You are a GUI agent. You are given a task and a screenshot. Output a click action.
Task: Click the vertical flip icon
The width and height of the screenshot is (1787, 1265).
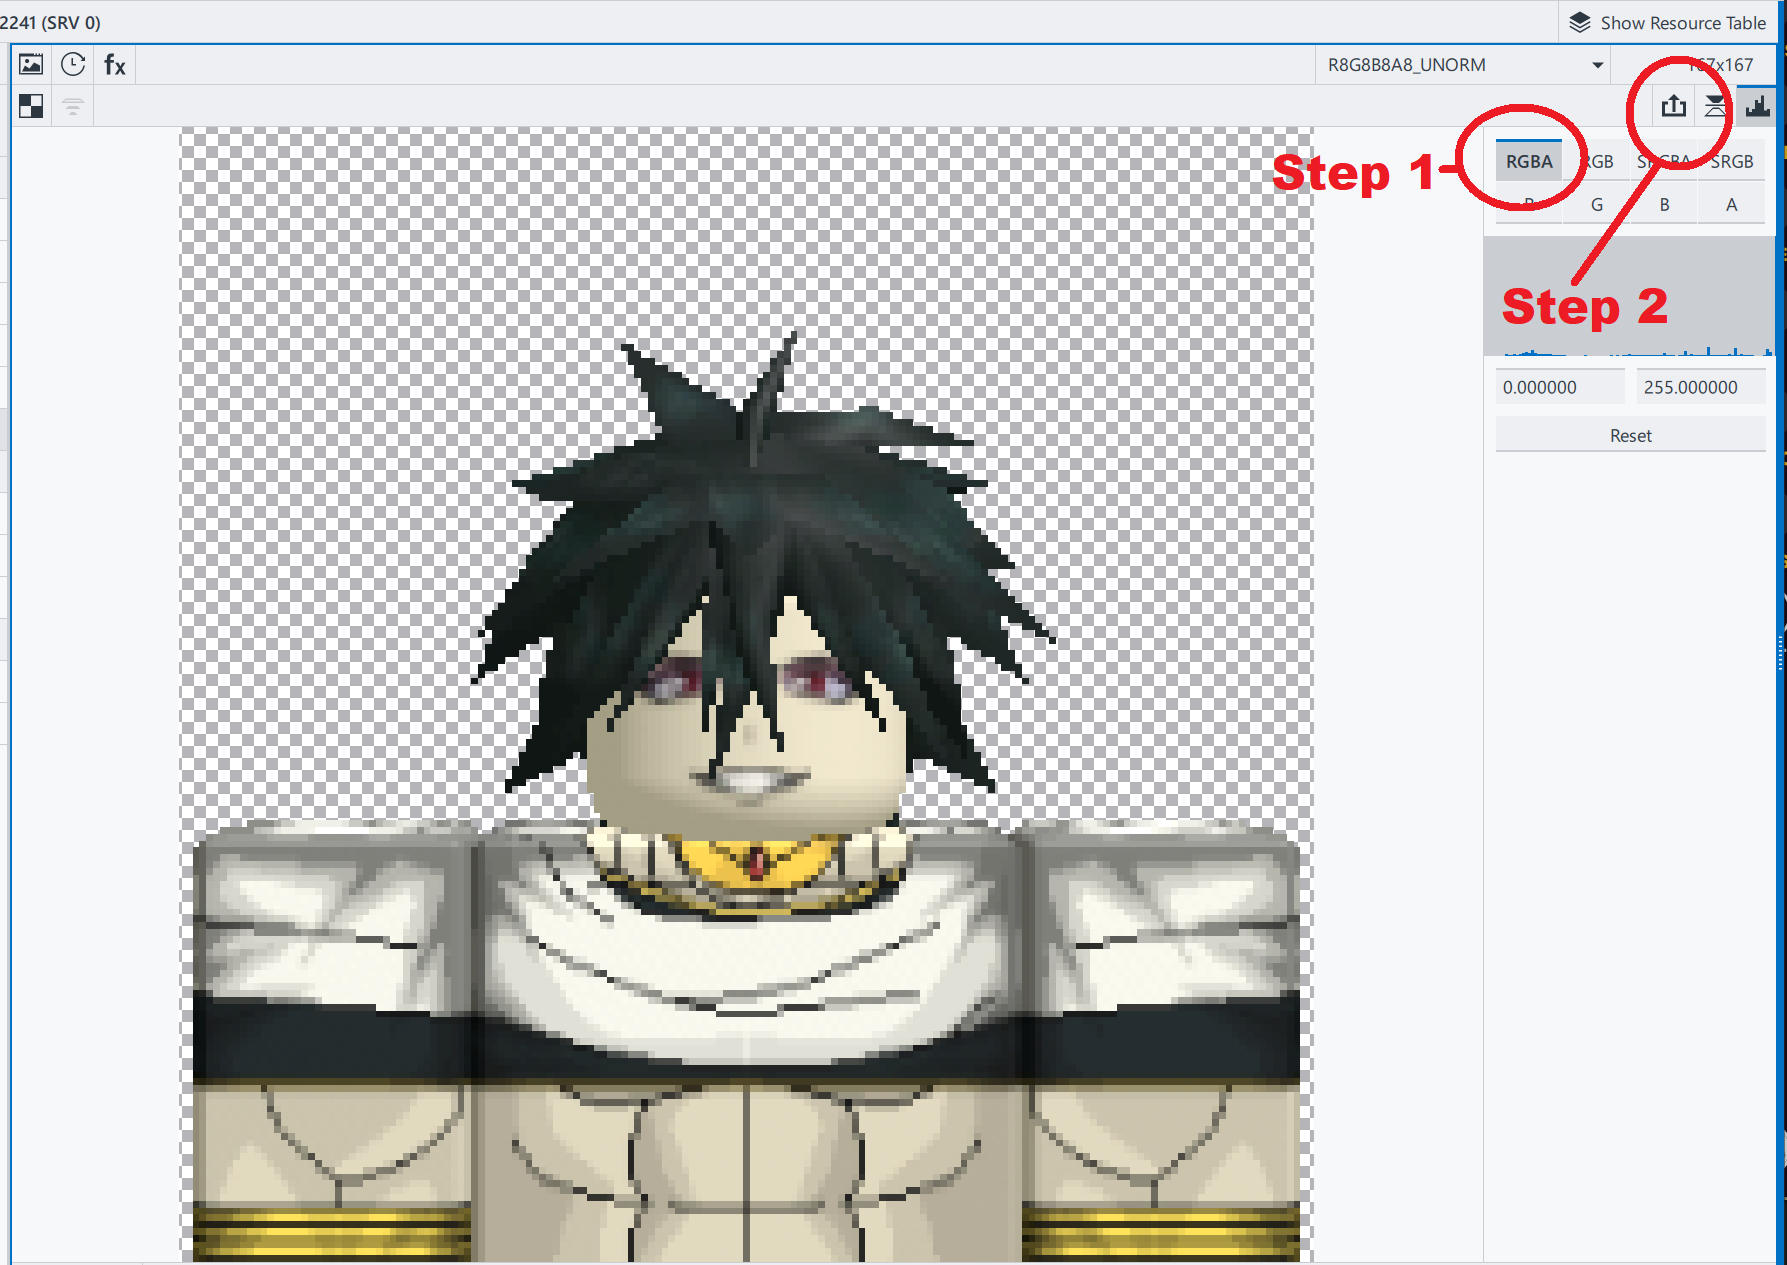[x=1716, y=106]
